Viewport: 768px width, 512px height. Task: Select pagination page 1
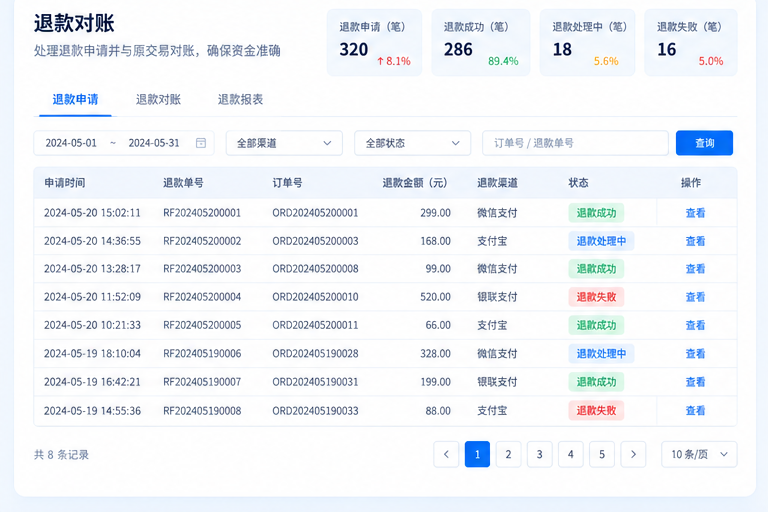pos(478,454)
